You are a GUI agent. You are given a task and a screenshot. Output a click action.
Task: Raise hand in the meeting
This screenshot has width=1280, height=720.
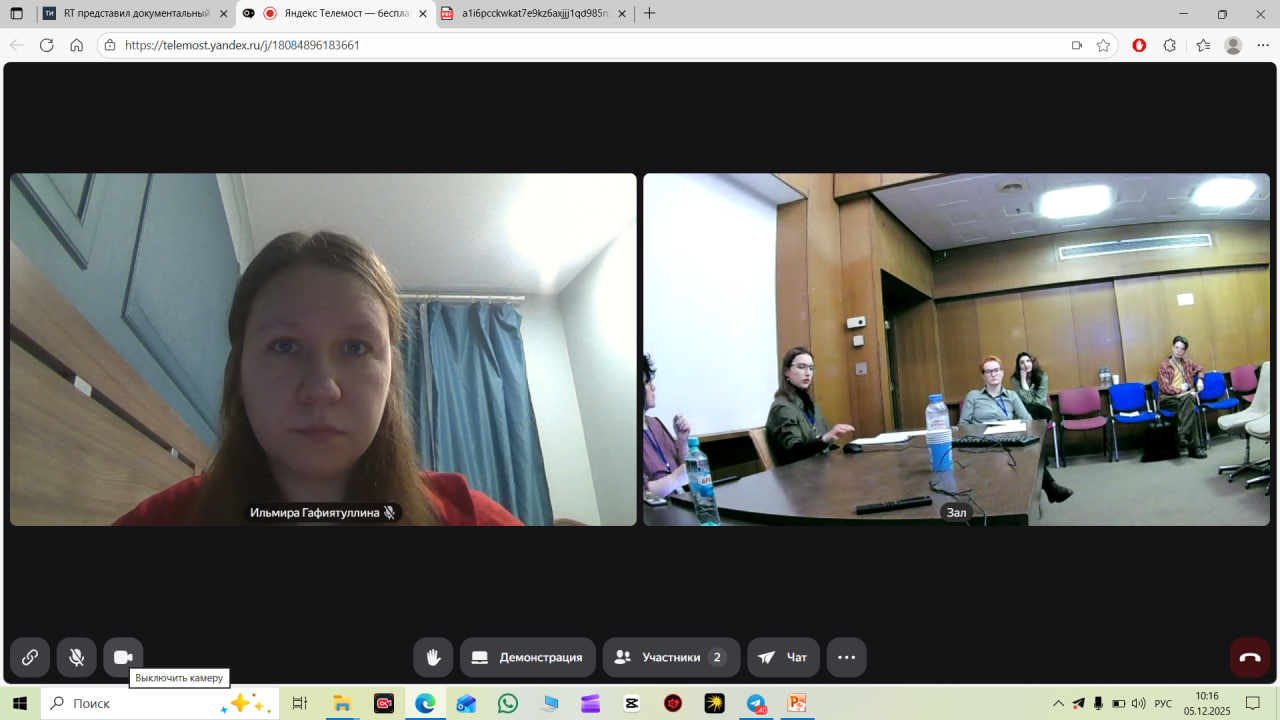433,657
